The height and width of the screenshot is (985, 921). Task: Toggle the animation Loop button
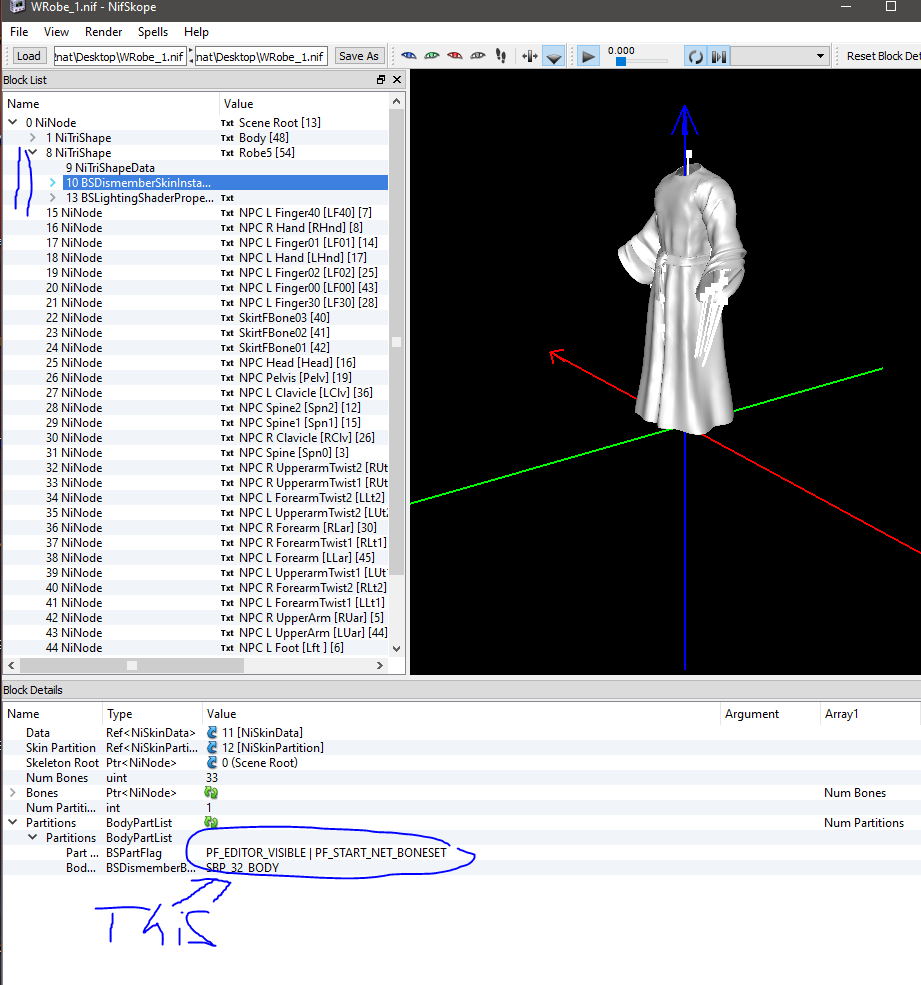click(x=695, y=57)
